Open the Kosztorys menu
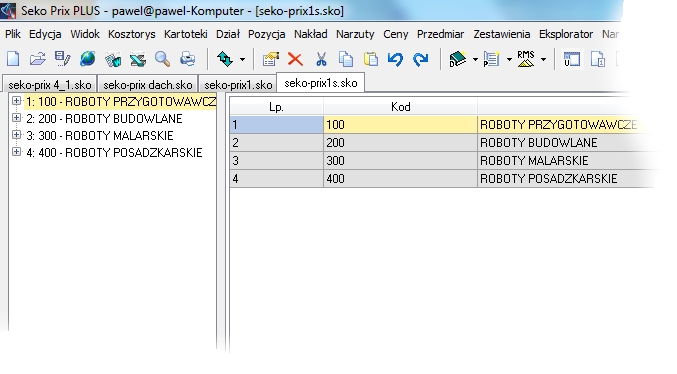This screenshot has width=677, height=374. click(x=132, y=34)
